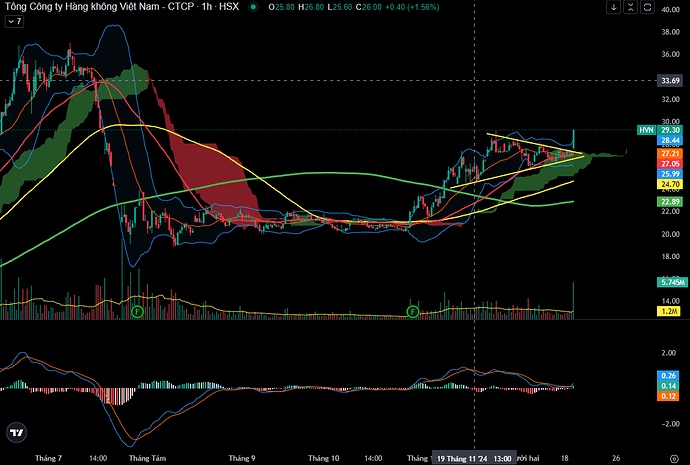This screenshot has height=465, width=690.
Task: Click the 20.00 price axis label
Action: tap(671, 234)
